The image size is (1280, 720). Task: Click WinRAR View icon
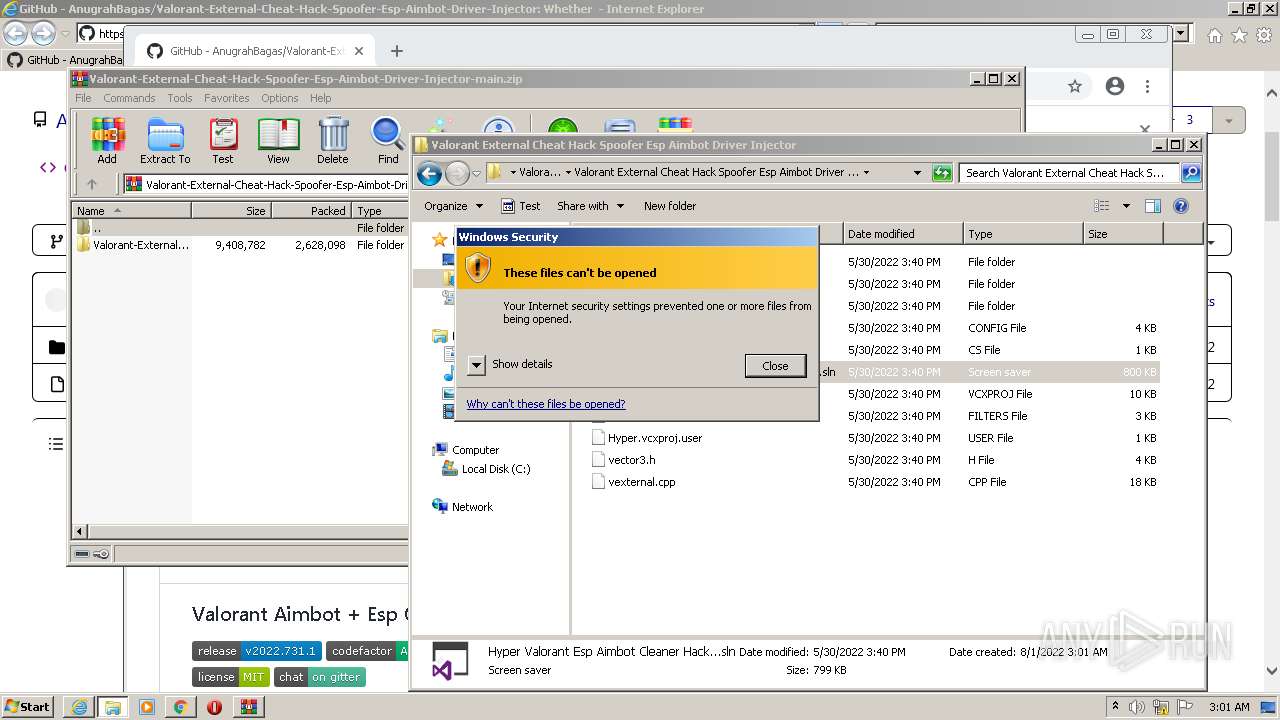coord(278,141)
